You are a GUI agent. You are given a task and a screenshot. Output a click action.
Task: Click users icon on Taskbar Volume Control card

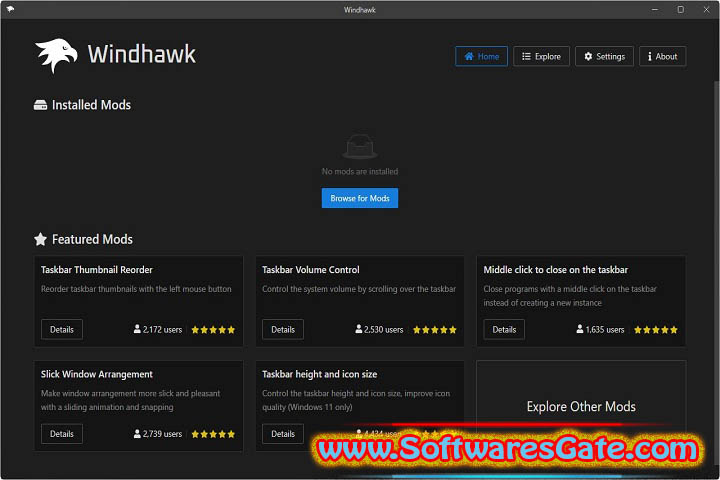358,329
